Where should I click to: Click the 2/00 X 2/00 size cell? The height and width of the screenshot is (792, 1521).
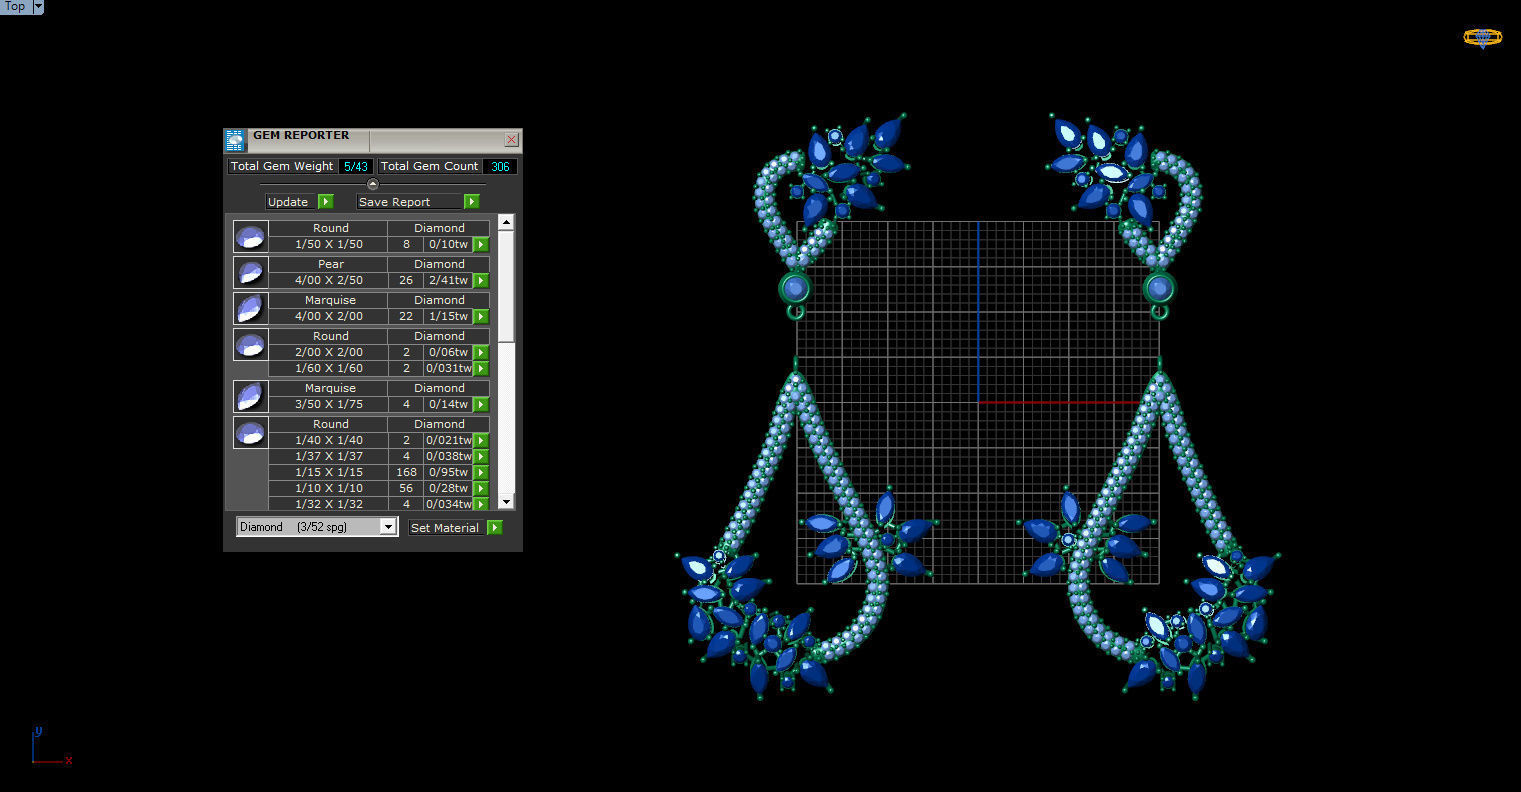(x=329, y=352)
